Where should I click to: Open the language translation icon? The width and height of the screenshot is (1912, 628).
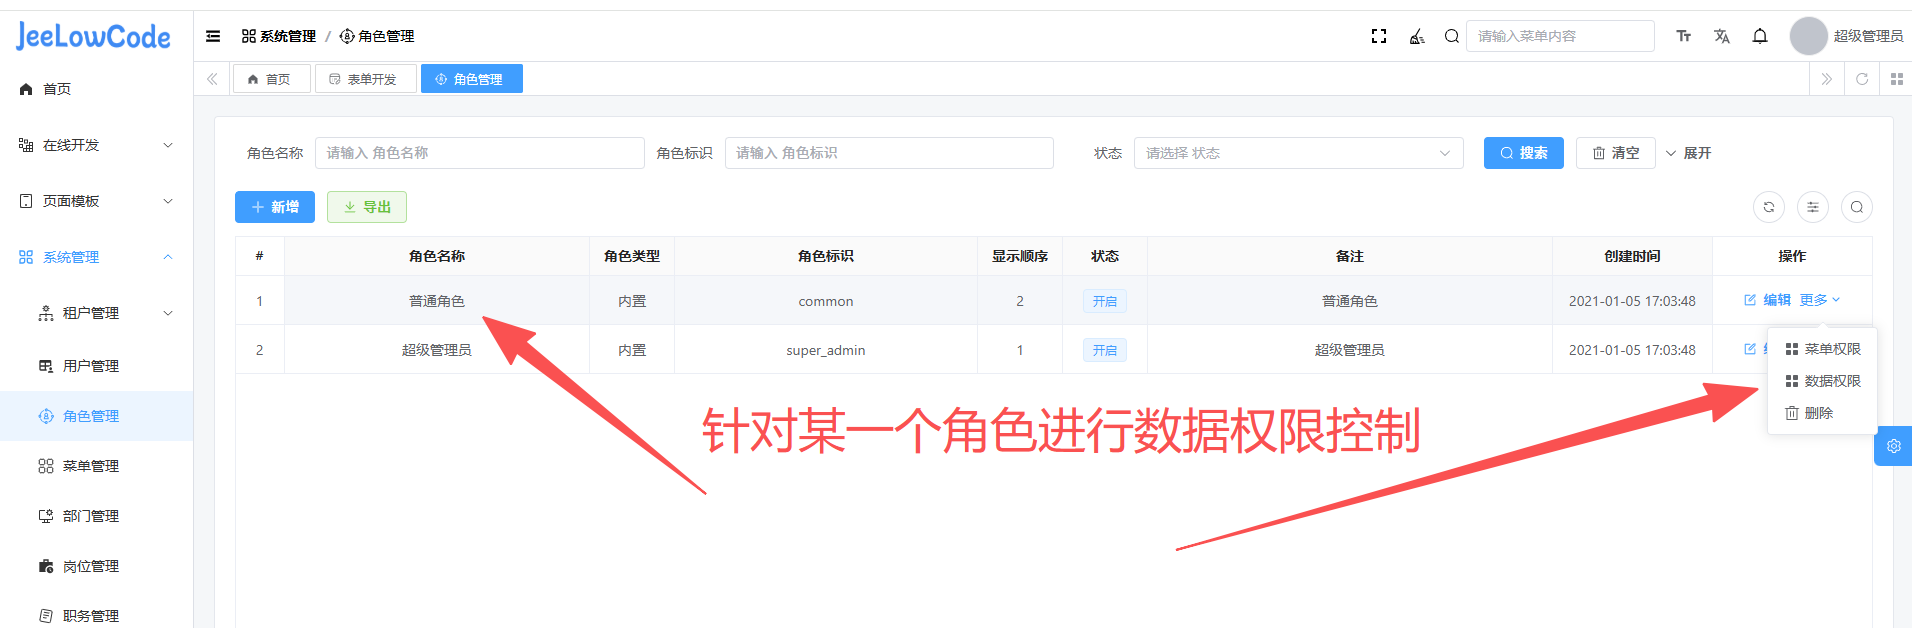point(1722,36)
